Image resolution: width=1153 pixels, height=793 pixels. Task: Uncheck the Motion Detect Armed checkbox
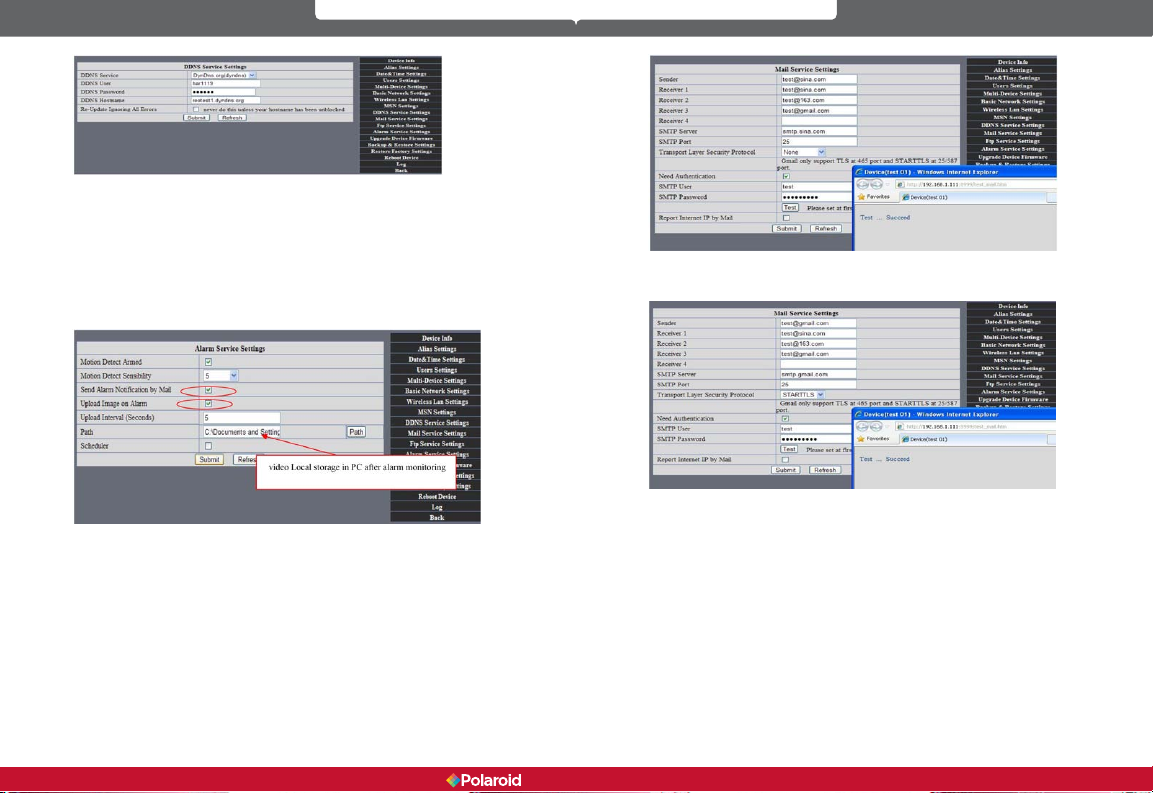click(208, 362)
